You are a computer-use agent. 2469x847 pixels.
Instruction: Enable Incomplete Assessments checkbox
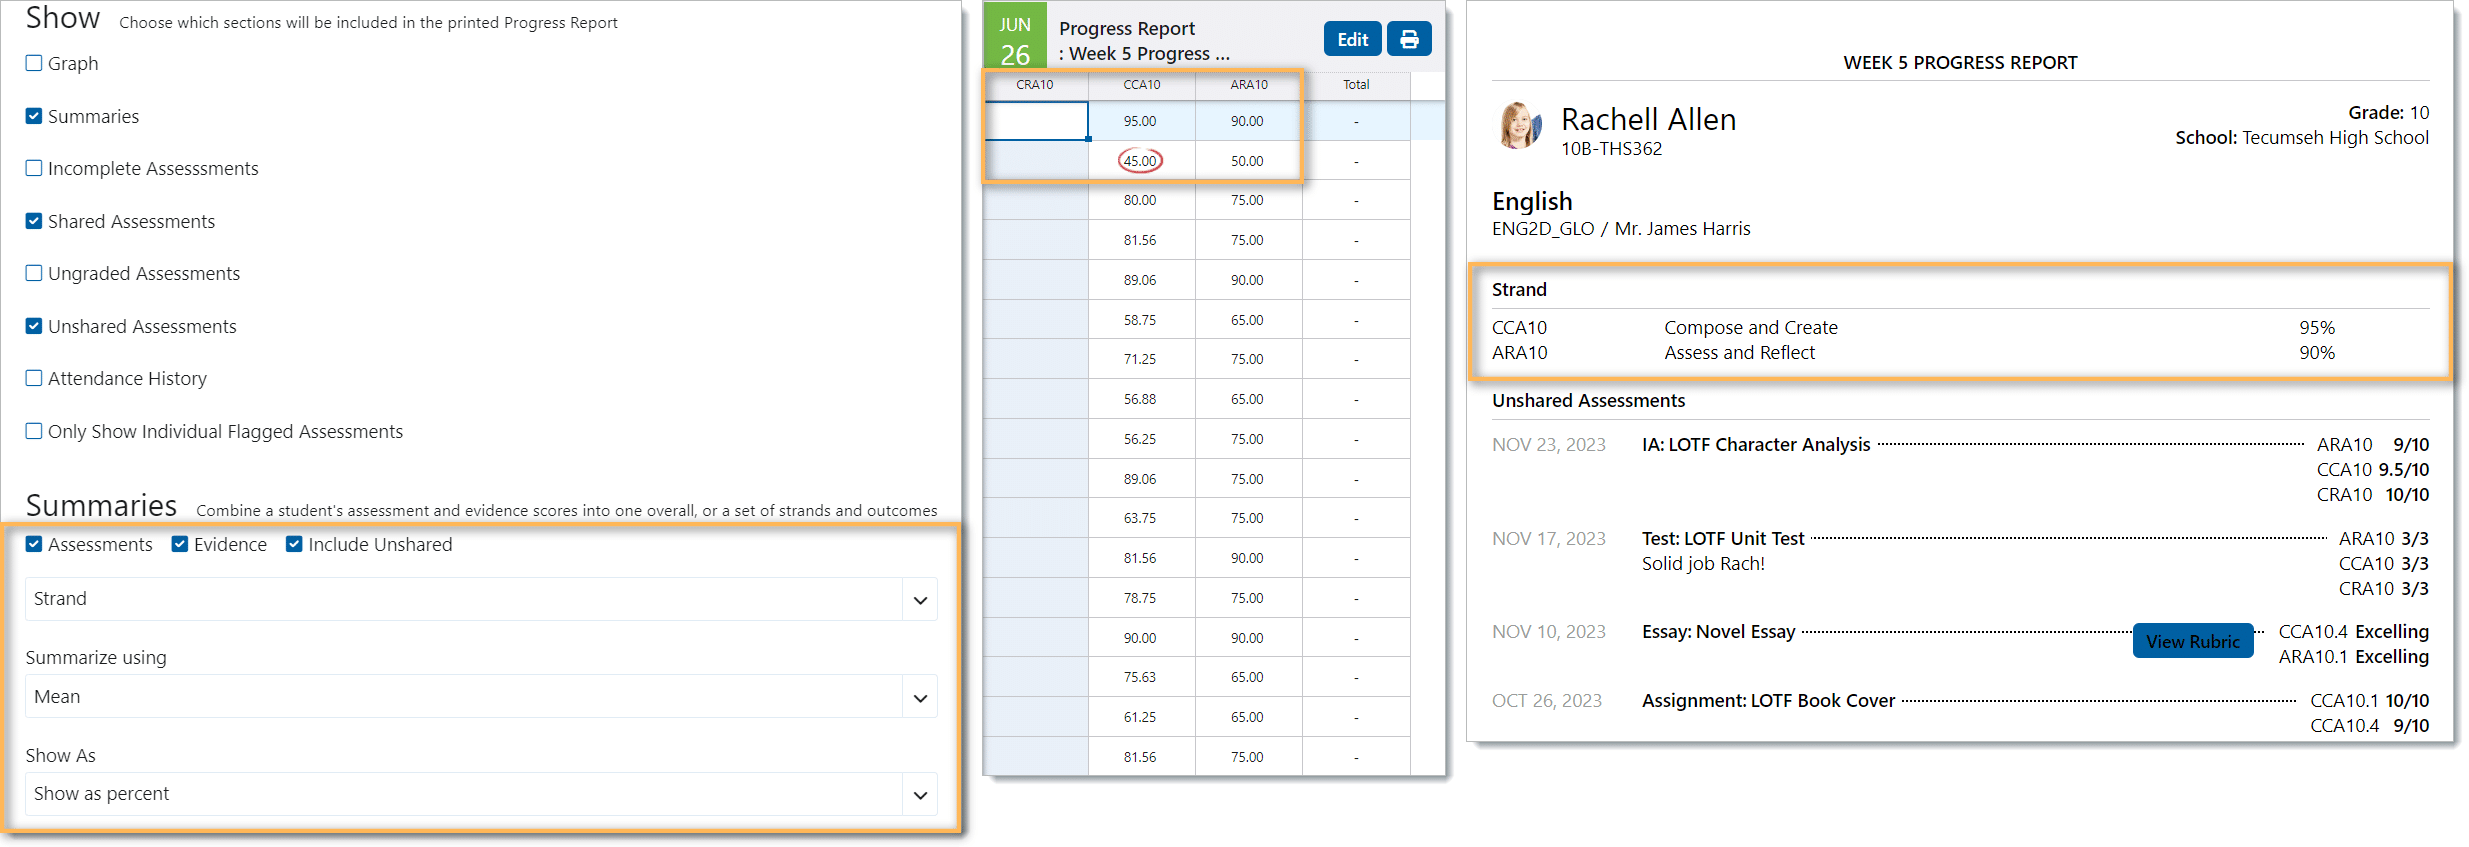click(x=34, y=168)
